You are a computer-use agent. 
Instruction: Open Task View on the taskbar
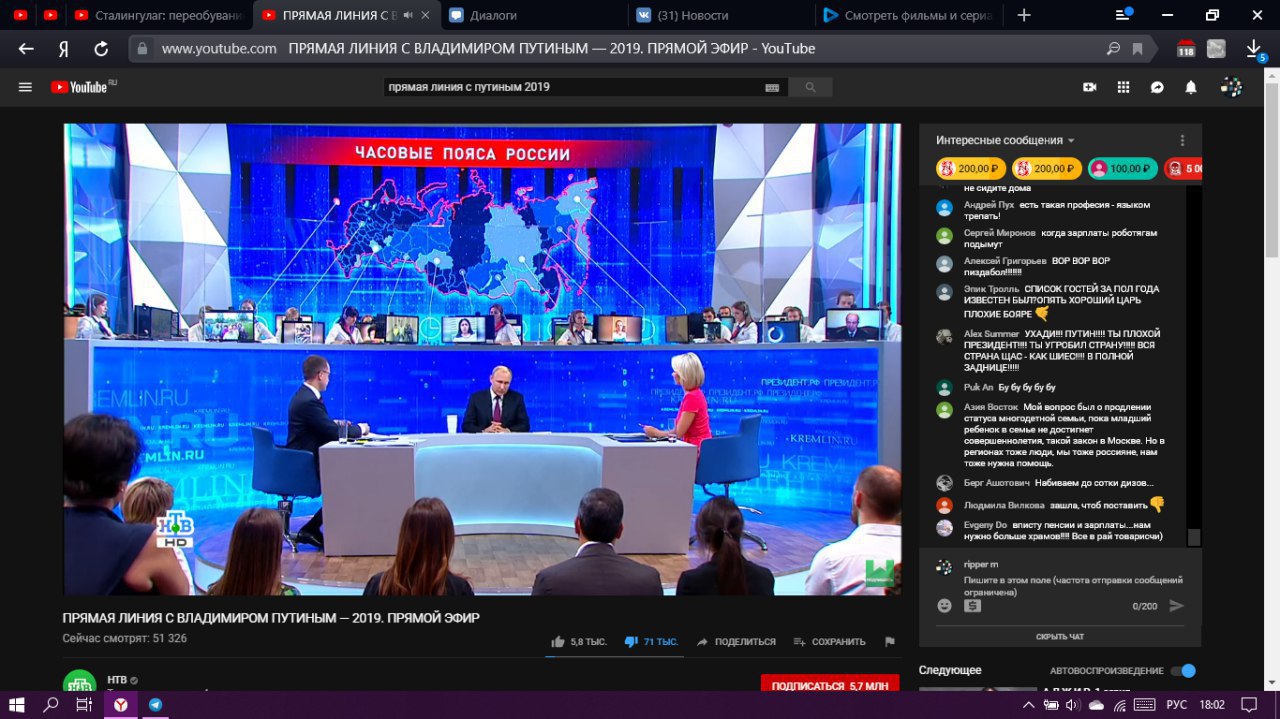click(x=84, y=705)
